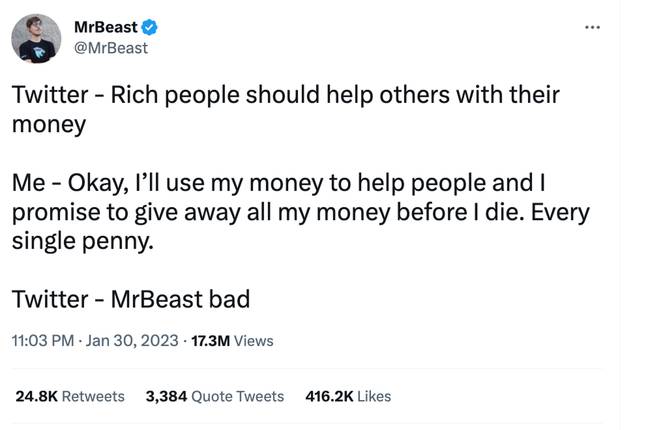The width and height of the screenshot is (648, 430).
Task: Click the 3,384 quote count number
Action: pyautogui.click(x=166, y=396)
